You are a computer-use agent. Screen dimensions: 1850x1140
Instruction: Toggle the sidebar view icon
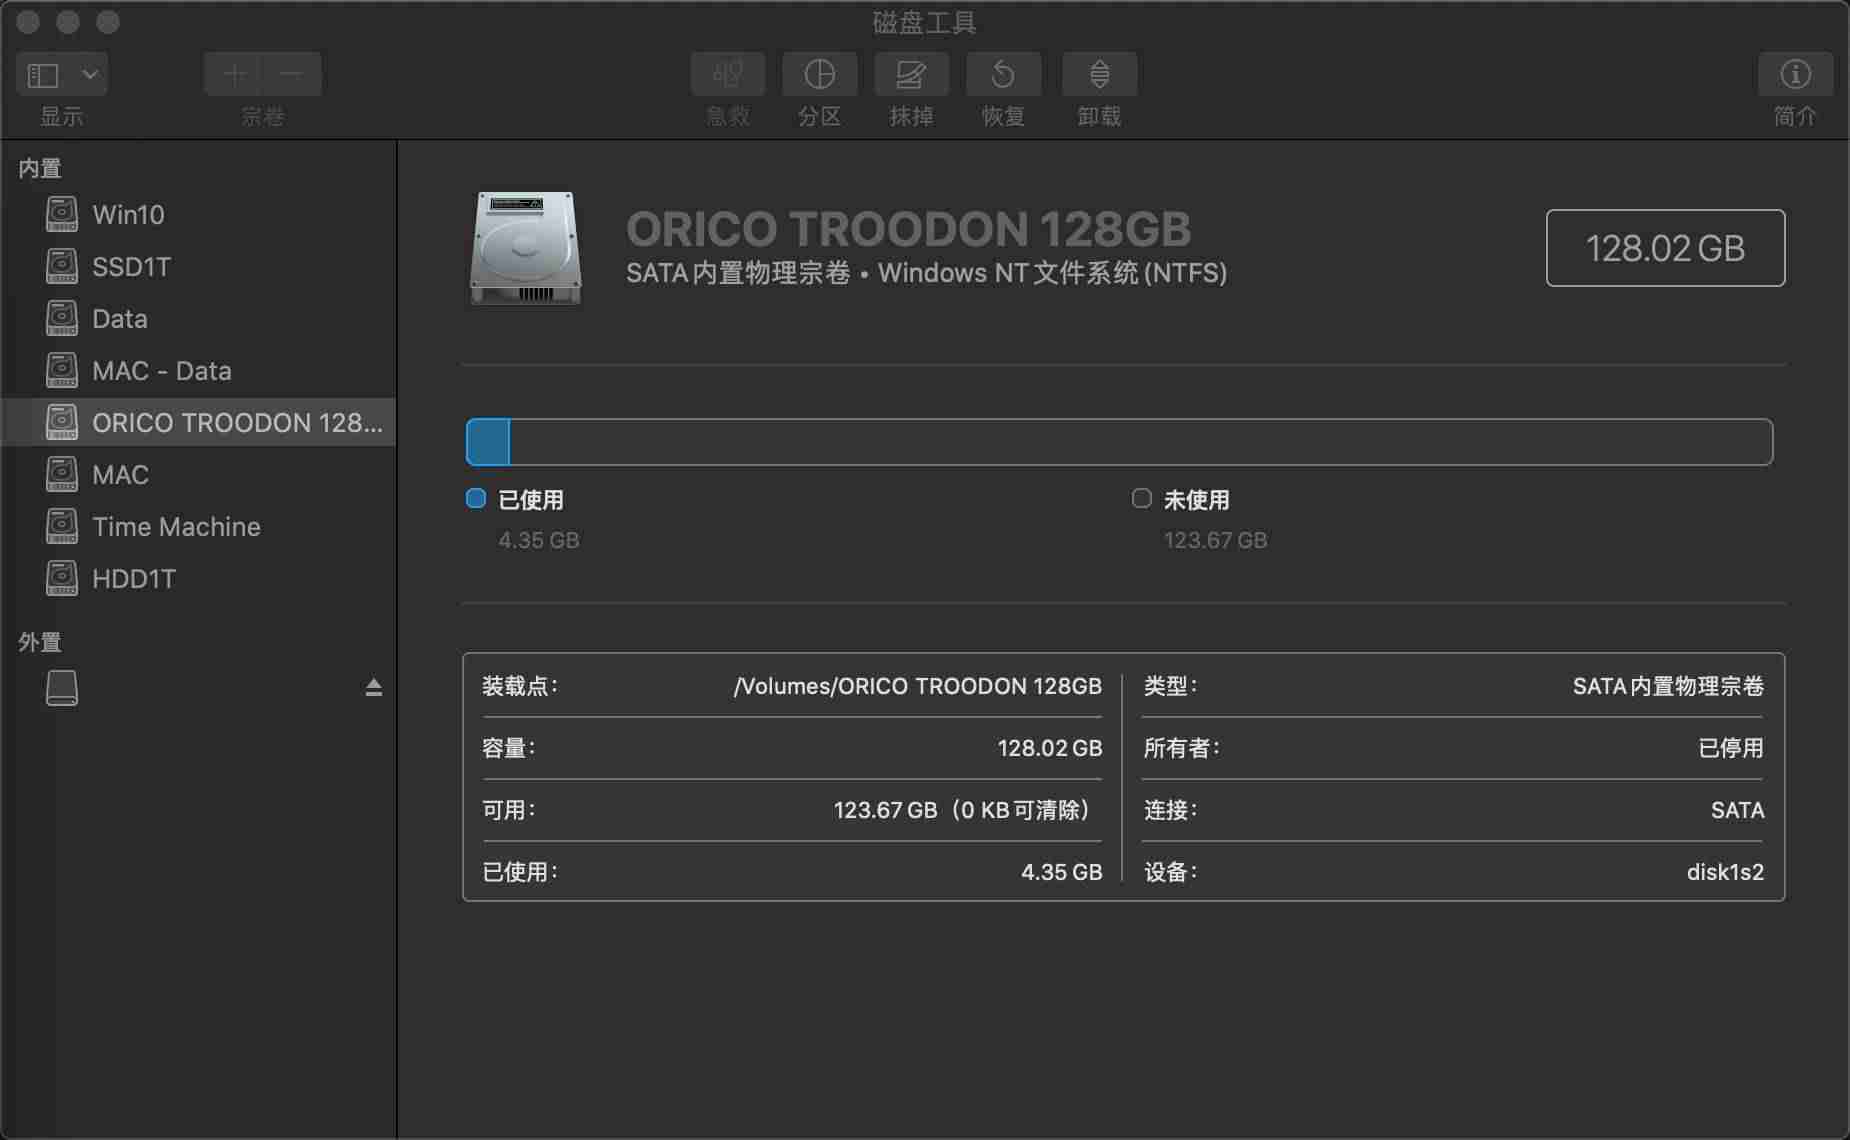tap(43, 75)
